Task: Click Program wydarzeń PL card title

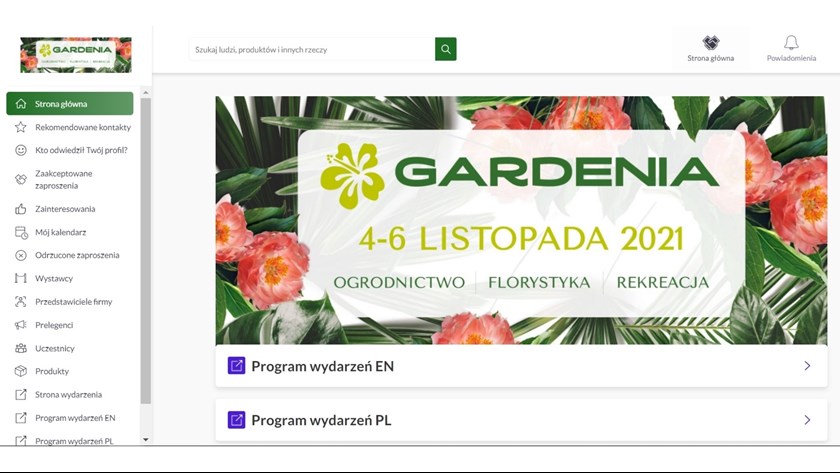Action: (321, 420)
